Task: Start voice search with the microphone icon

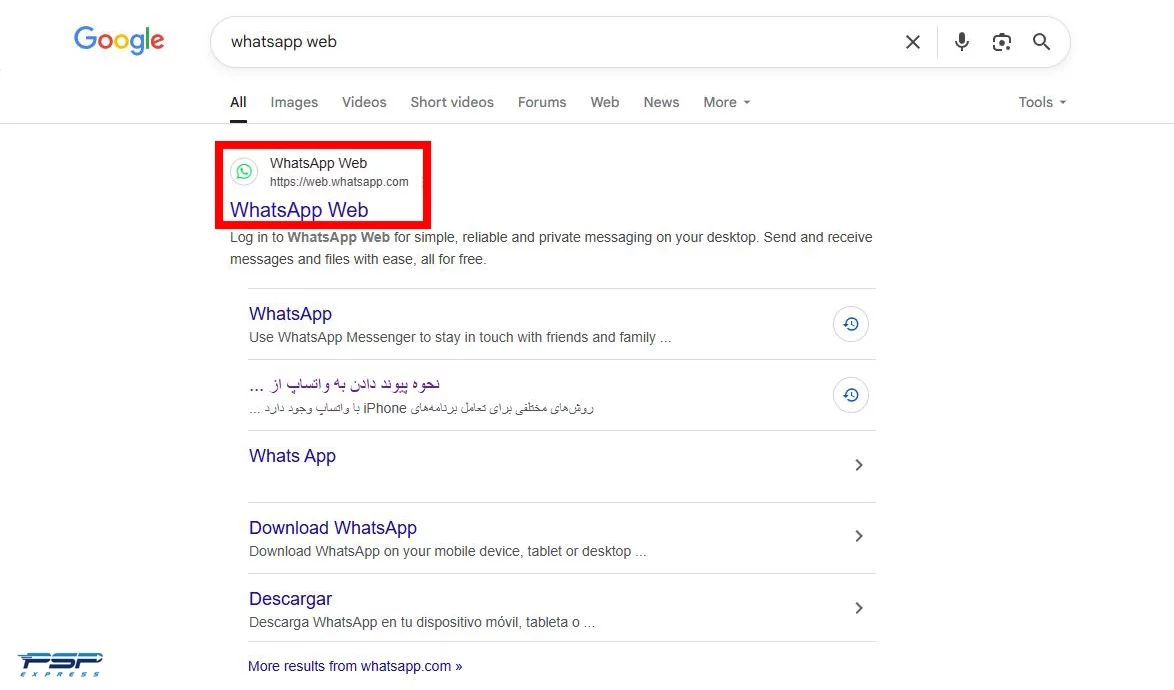Action: pyautogui.click(x=962, y=42)
